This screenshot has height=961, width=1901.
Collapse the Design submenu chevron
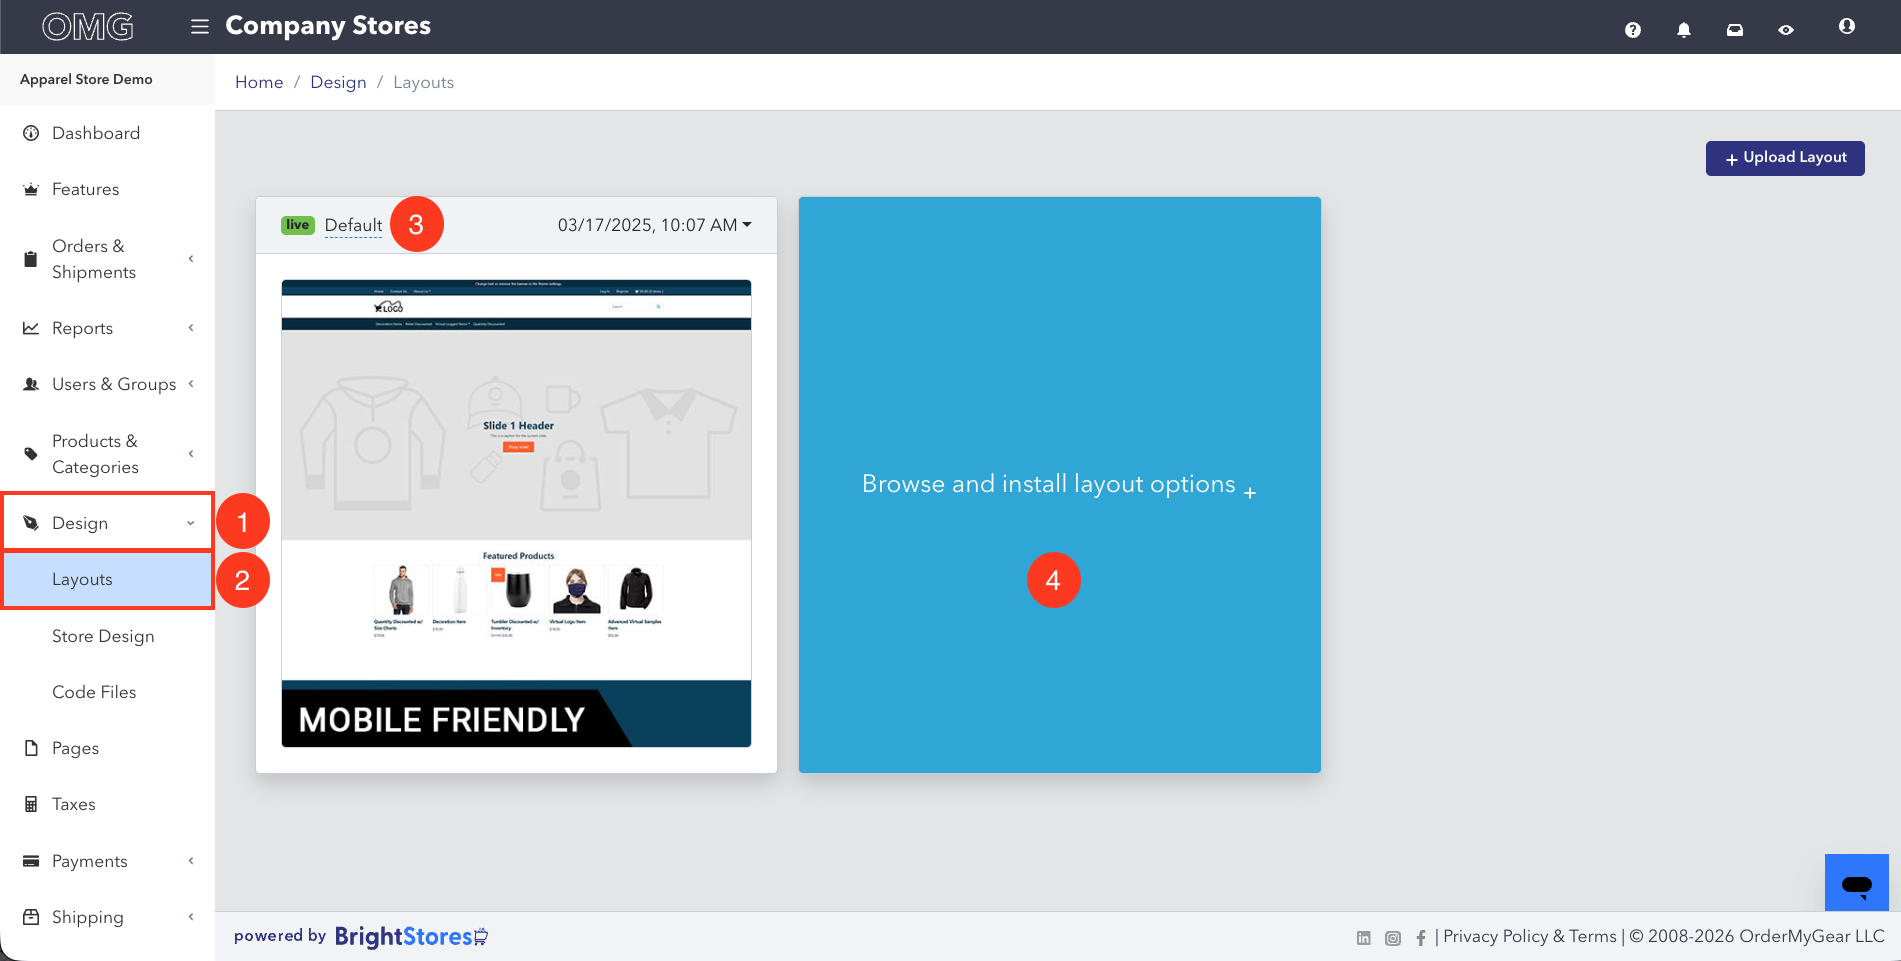pos(191,523)
